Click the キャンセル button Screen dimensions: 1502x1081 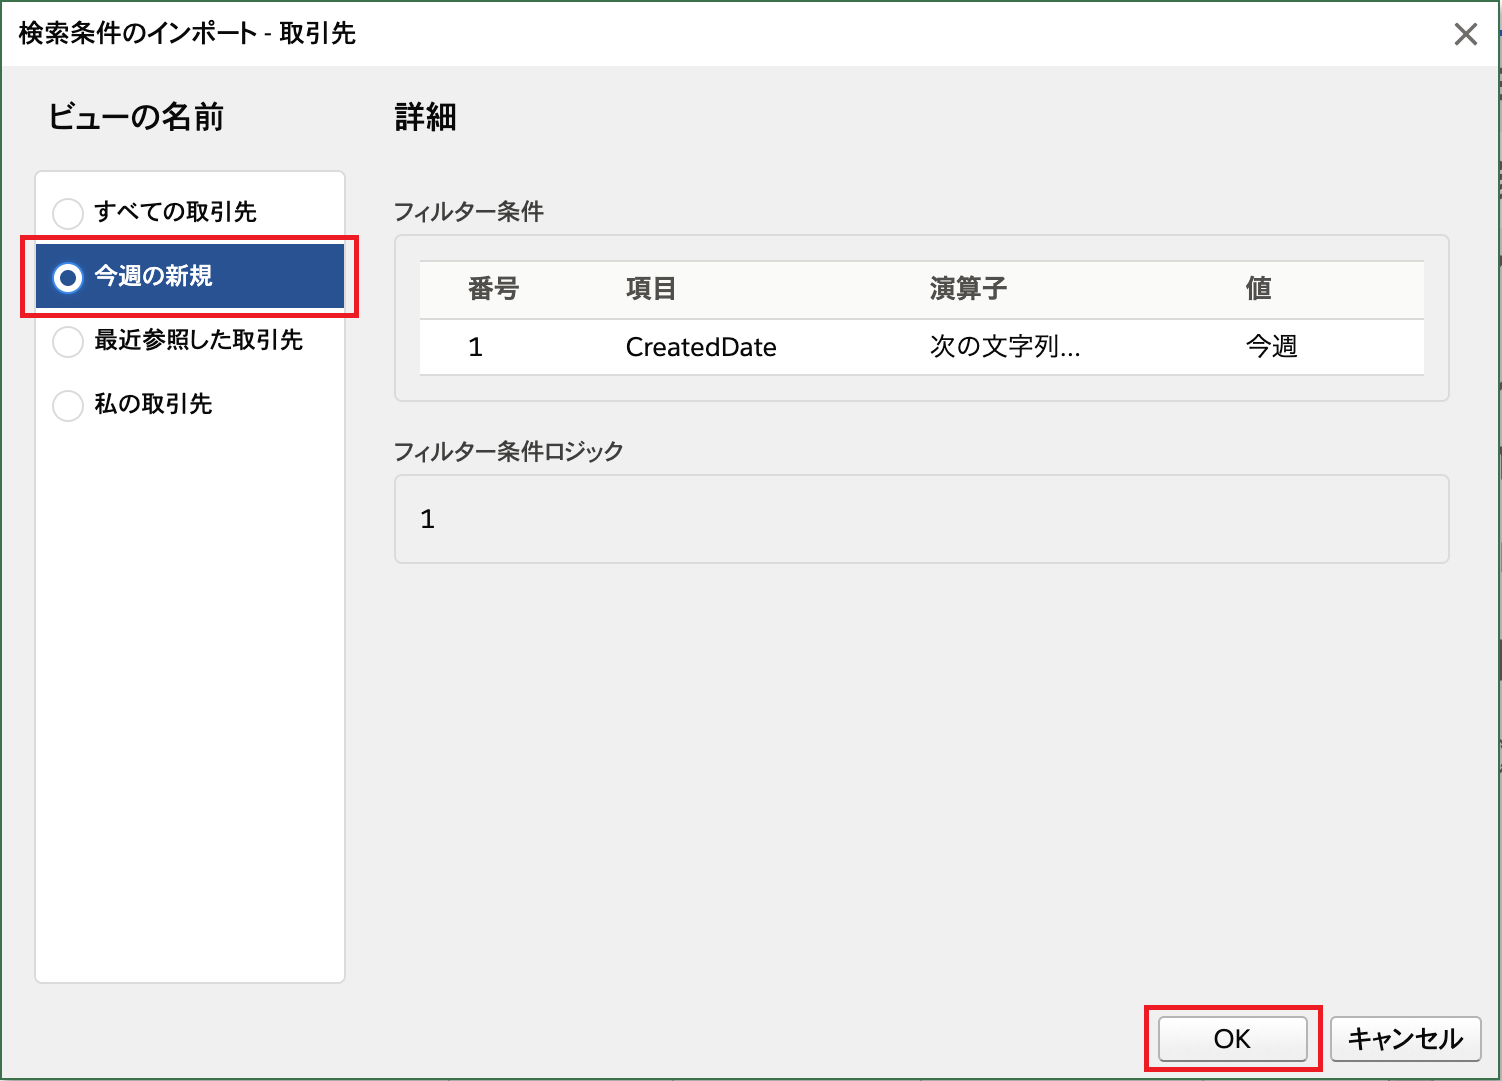[x=1405, y=1039]
